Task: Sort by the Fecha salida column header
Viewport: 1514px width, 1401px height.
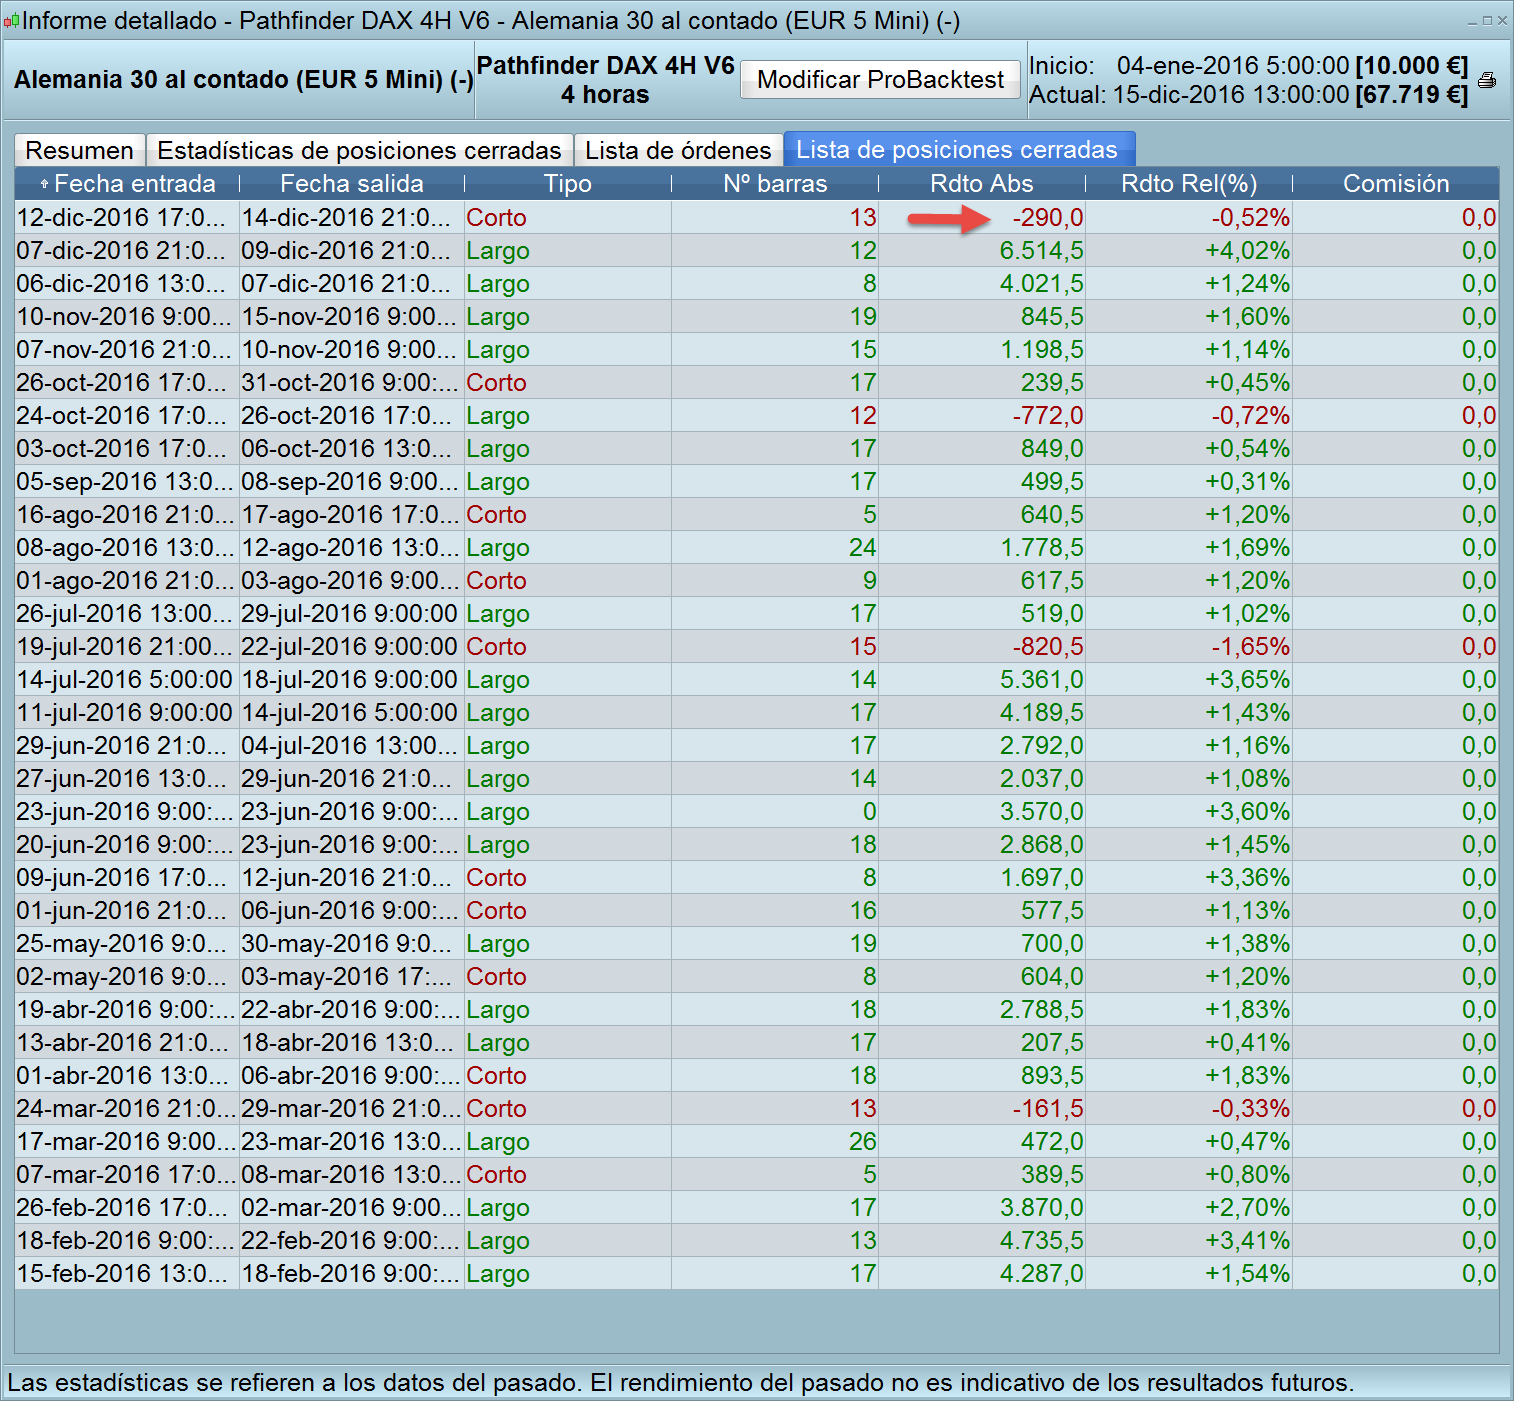Action: coord(352,184)
